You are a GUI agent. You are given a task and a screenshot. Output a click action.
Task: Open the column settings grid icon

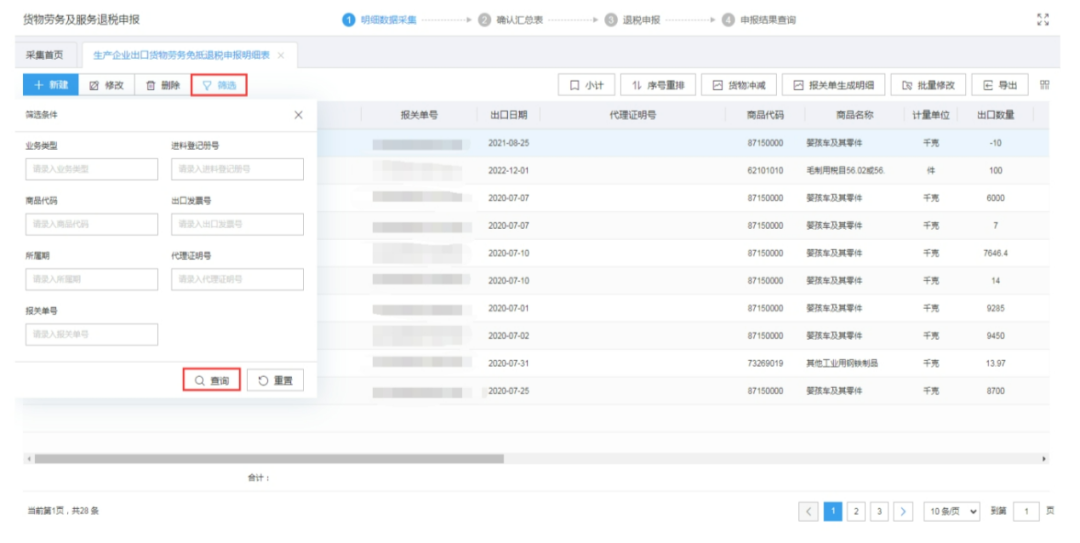pos(1045,85)
